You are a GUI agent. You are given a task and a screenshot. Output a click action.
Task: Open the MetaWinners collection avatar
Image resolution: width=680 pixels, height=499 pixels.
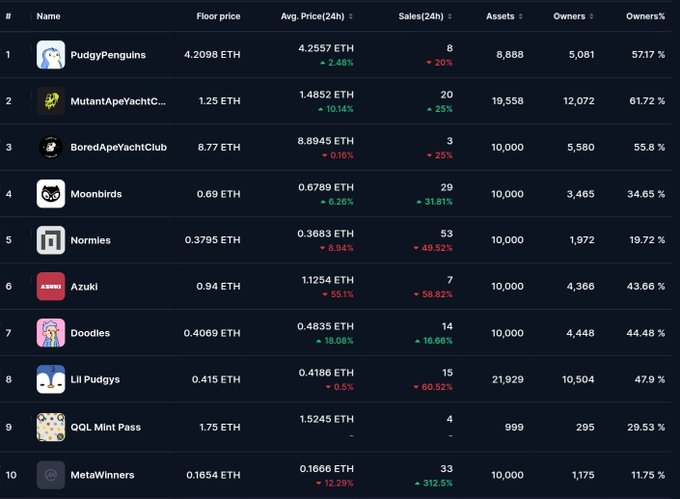tap(51, 475)
